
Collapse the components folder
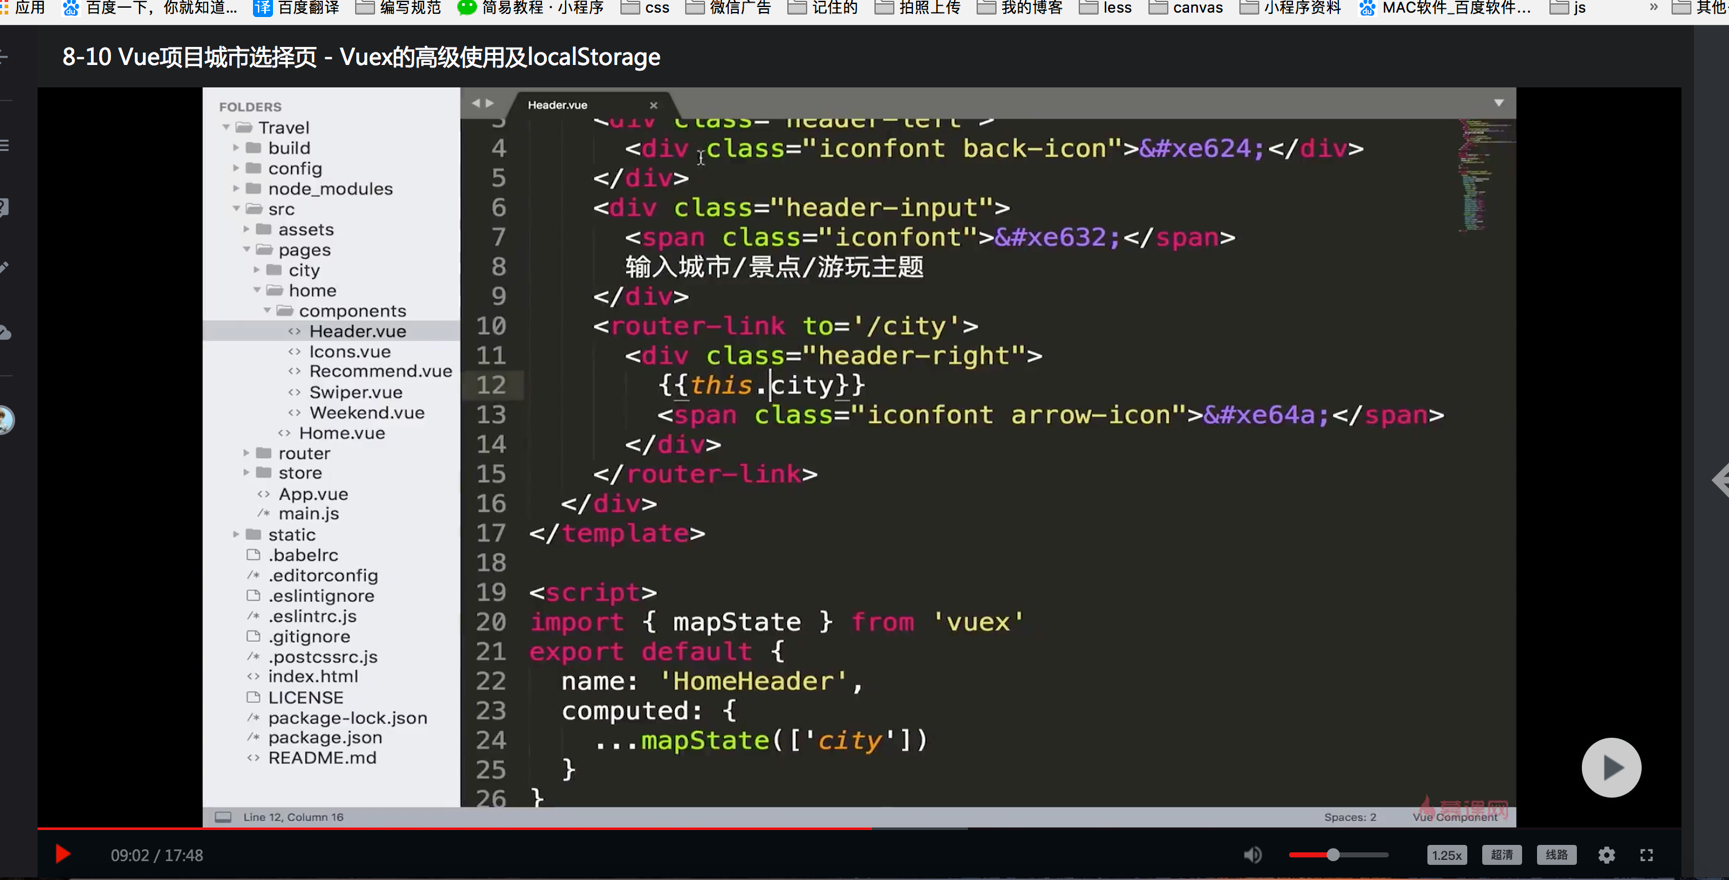(267, 311)
